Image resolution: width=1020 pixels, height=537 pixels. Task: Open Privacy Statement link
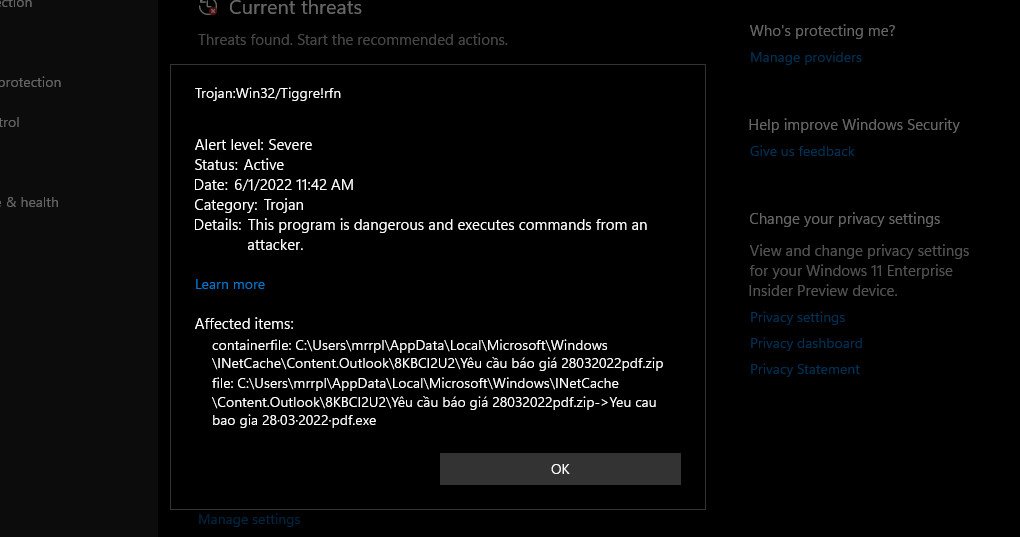805,369
